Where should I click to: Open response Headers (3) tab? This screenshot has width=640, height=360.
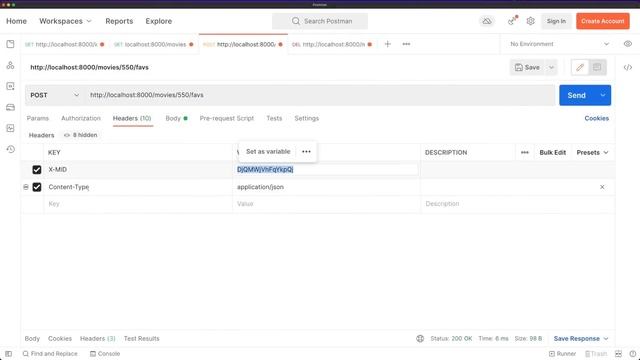98,338
